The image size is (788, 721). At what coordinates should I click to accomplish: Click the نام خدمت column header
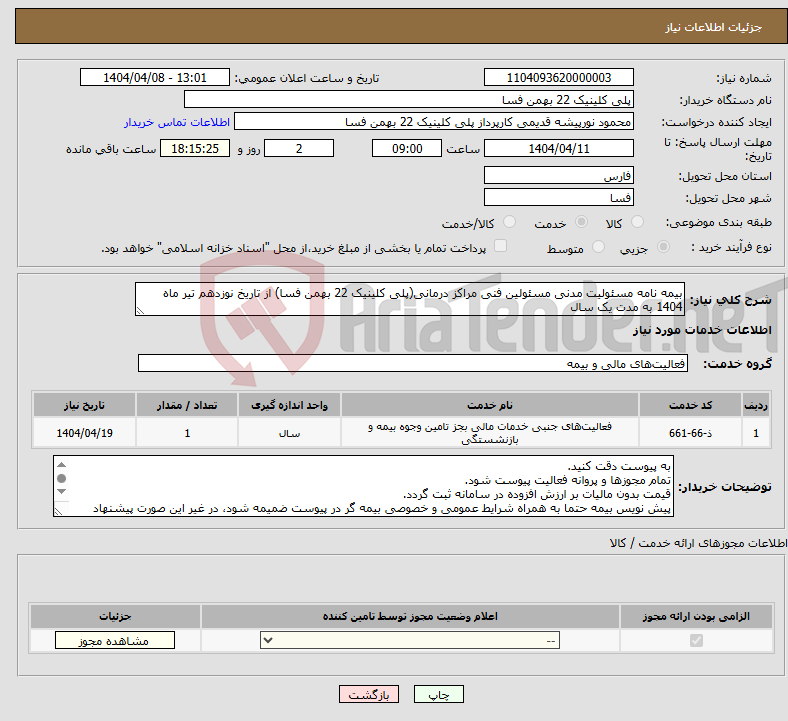pos(490,405)
